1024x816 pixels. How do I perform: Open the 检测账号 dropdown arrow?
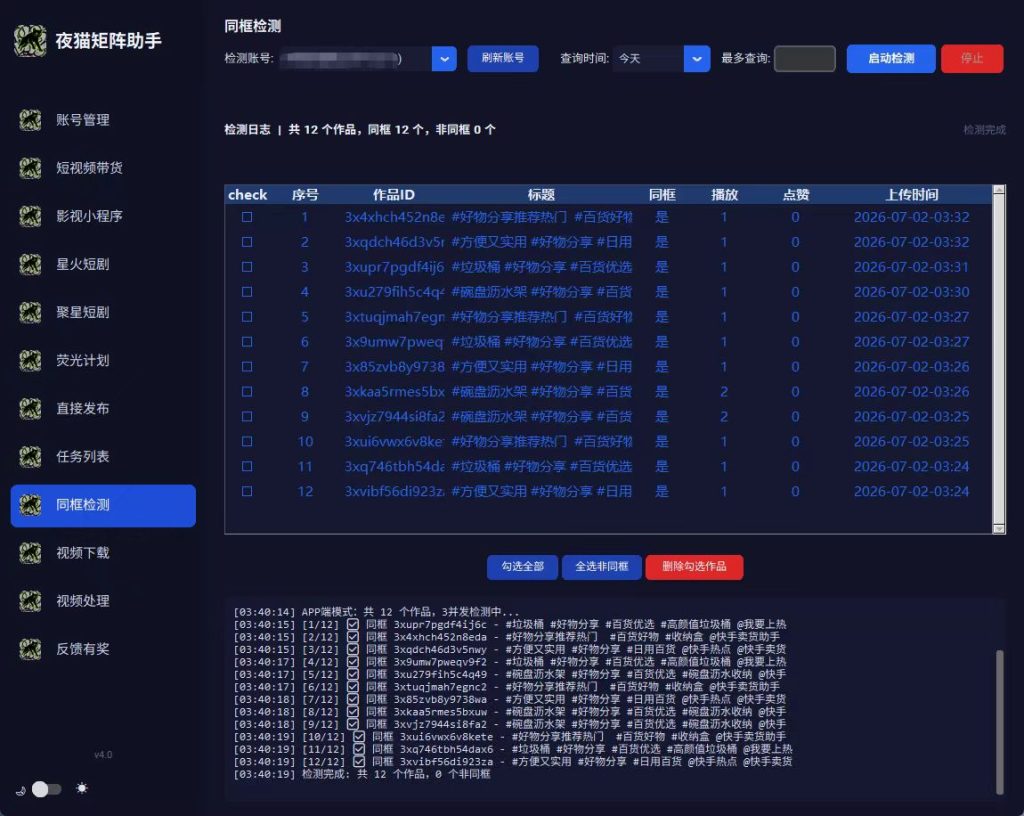coord(444,59)
